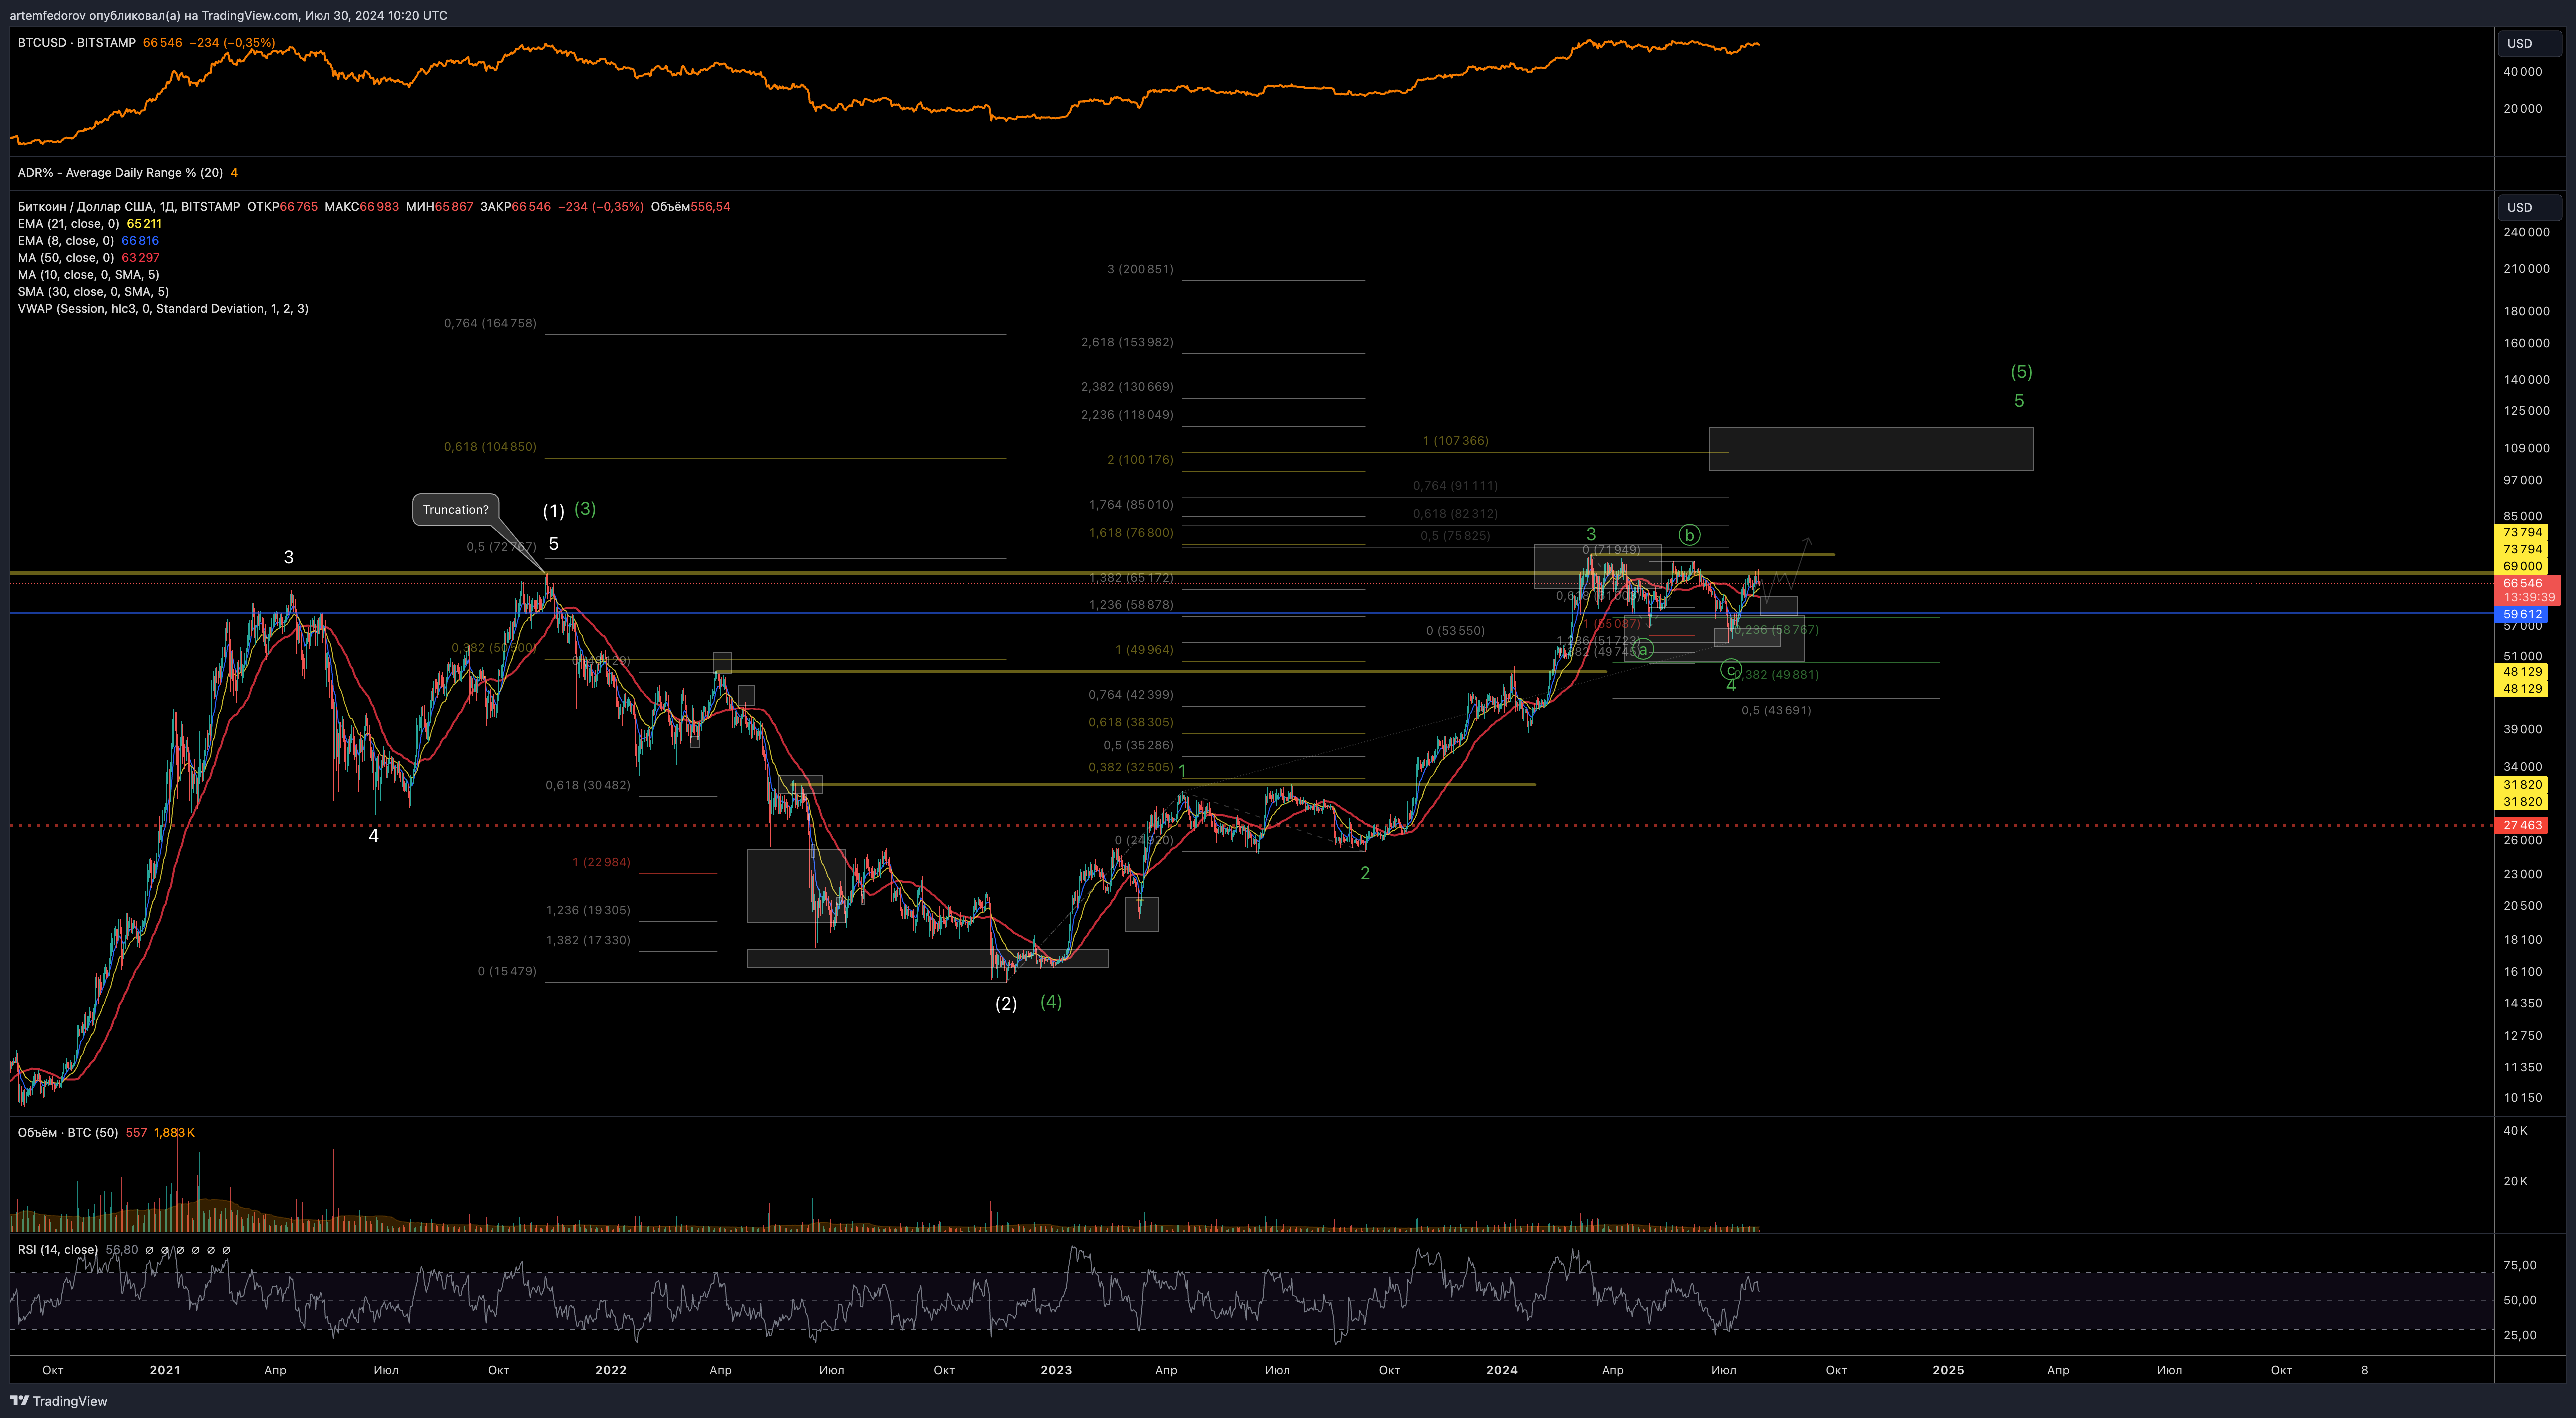
Task: Select the Fibonacci label 0,764 (42 399)
Action: pyautogui.click(x=1131, y=695)
